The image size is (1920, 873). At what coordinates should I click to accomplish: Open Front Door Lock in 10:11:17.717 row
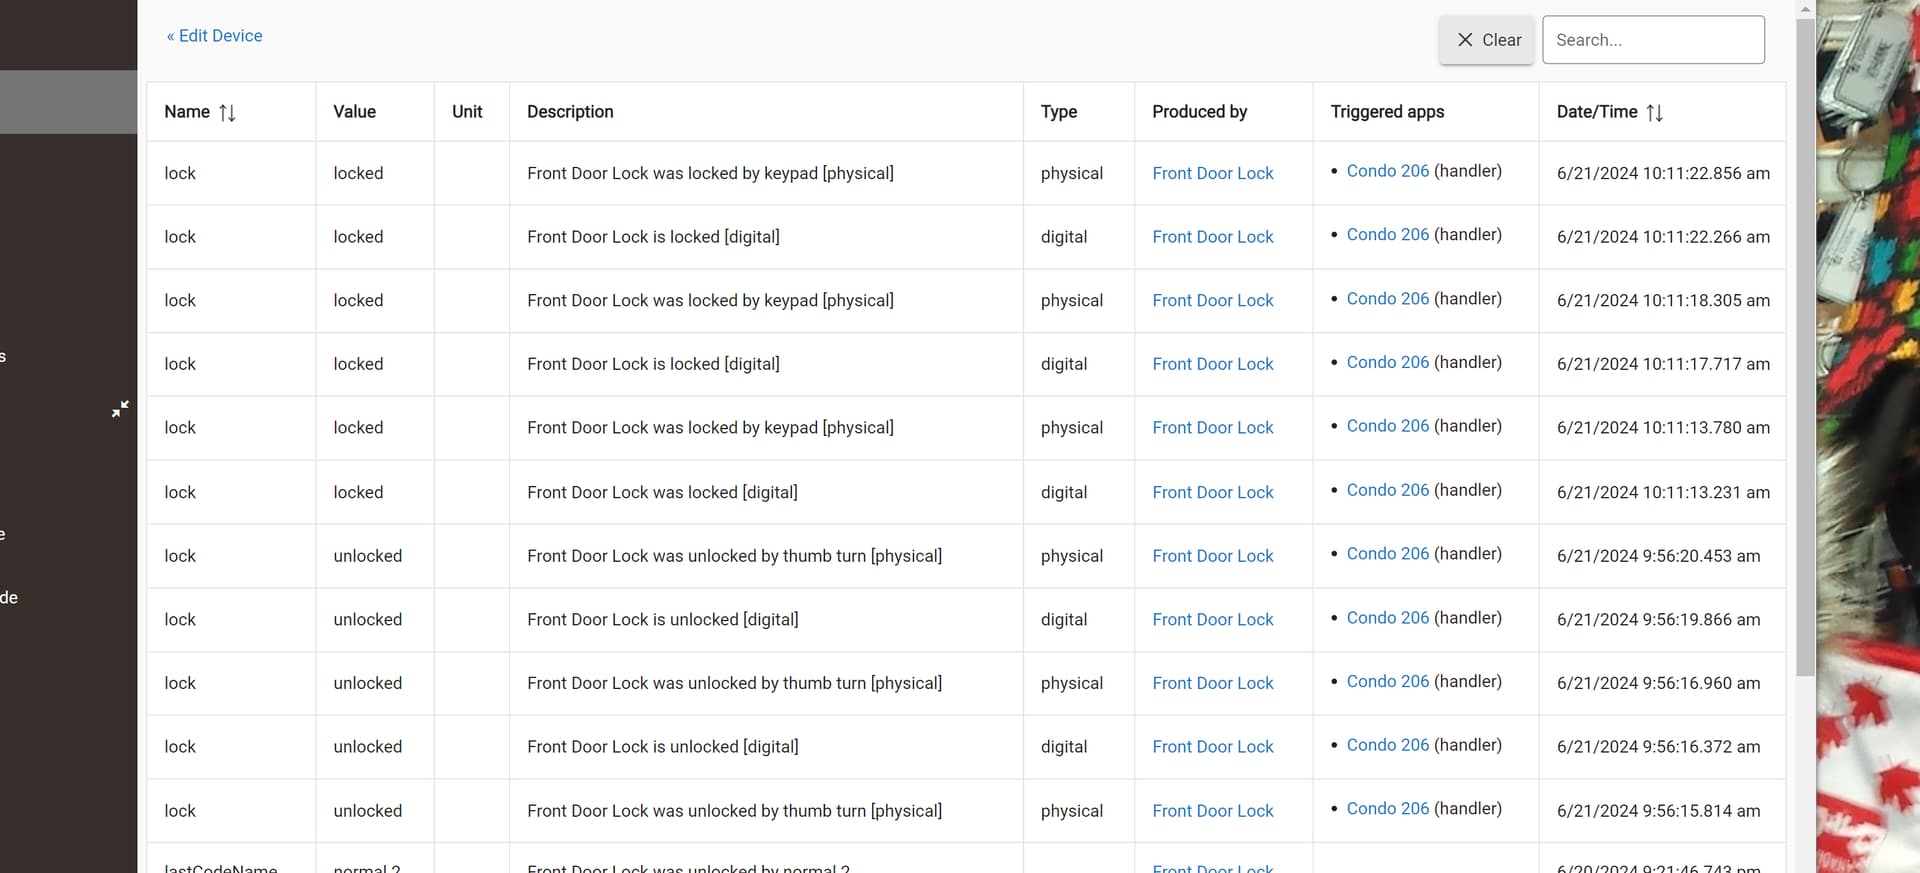(x=1212, y=364)
